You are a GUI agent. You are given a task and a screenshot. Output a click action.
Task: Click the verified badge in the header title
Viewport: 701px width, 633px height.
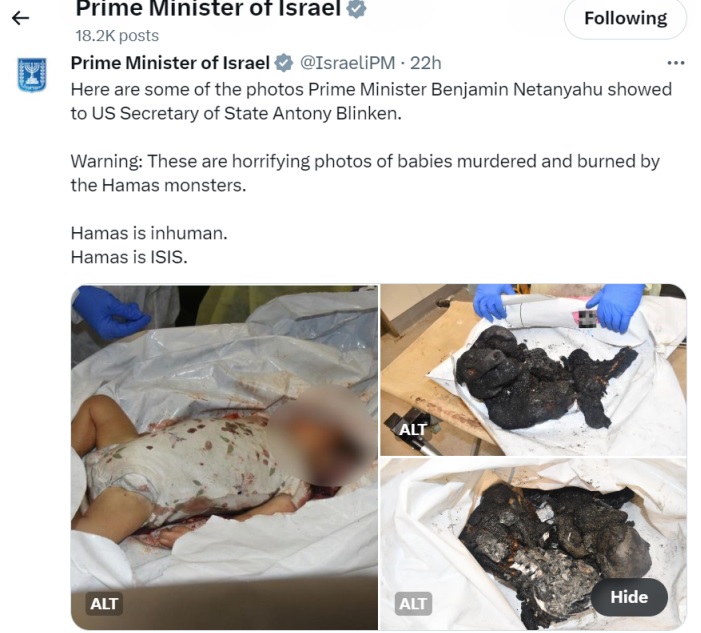click(x=356, y=8)
